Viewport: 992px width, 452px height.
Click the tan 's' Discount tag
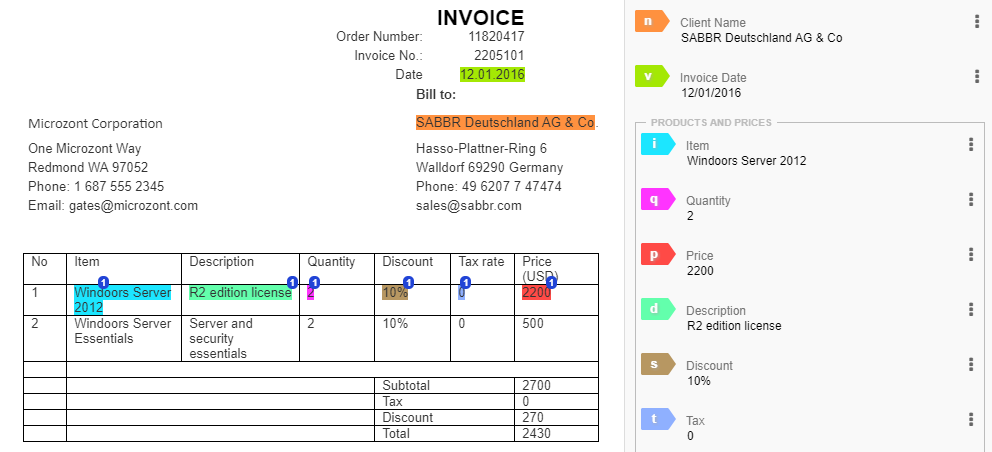coord(658,364)
